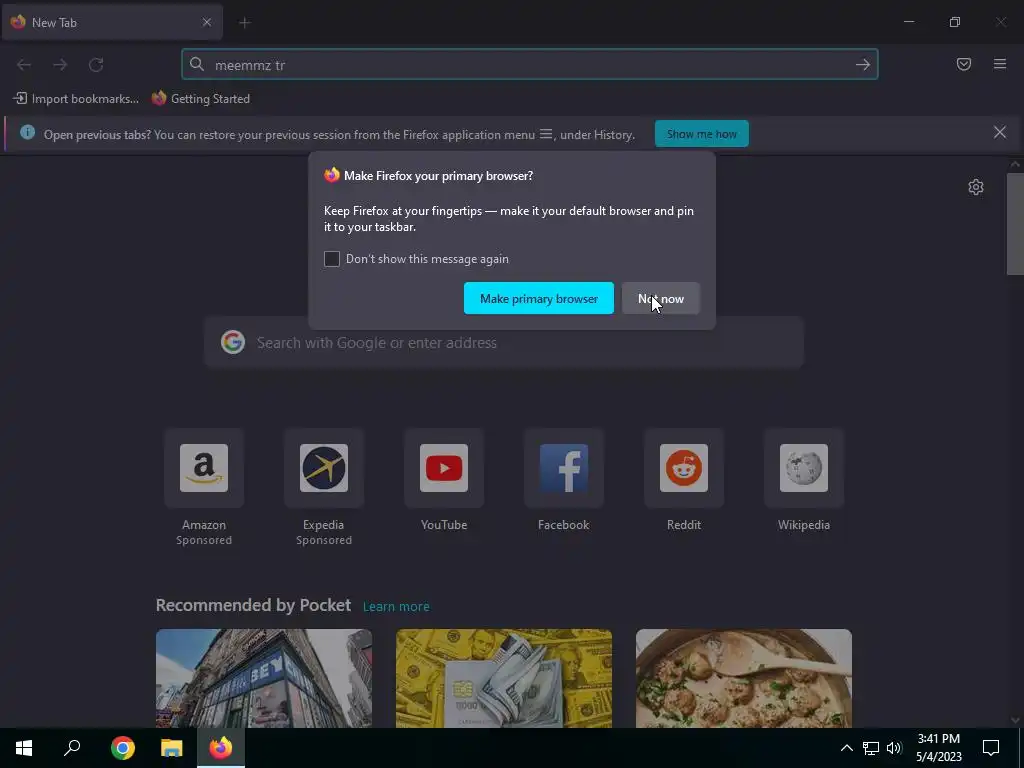Open the Windows notification center
The width and height of the screenshot is (1024, 768).
click(991, 748)
